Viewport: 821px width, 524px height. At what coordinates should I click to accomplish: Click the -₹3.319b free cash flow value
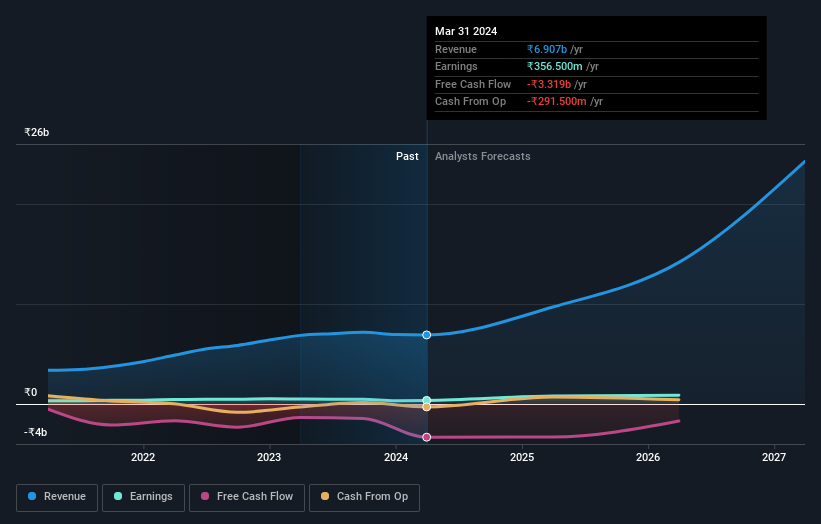pyautogui.click(x=549, y=84)
